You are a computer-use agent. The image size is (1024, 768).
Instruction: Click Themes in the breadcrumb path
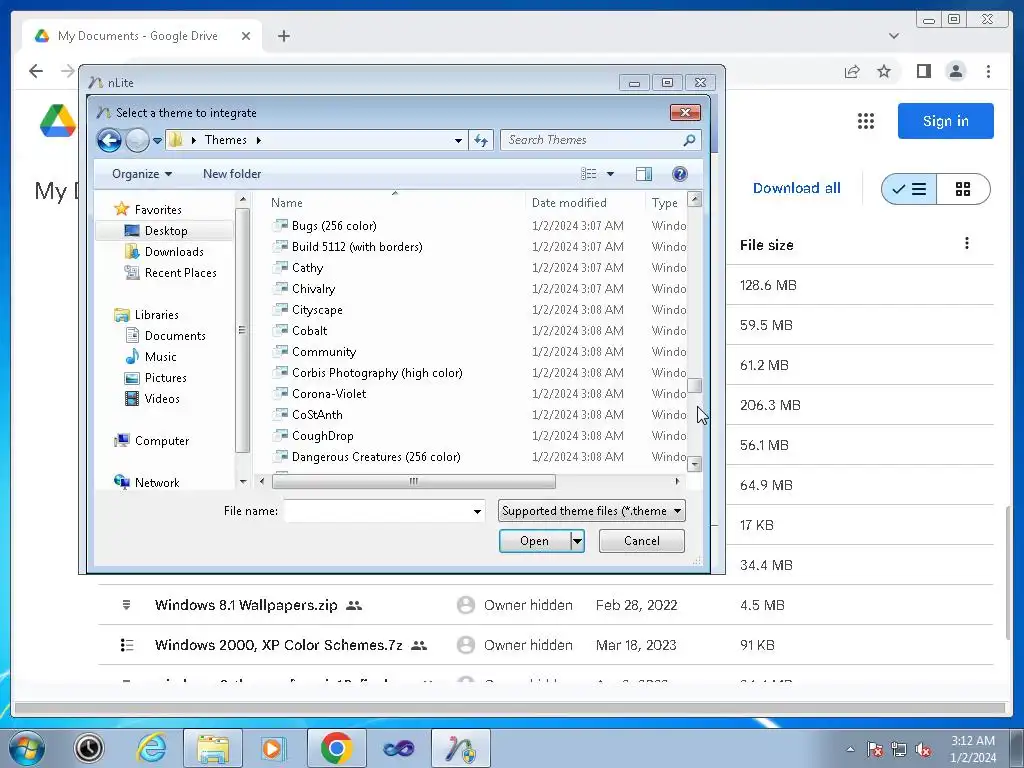coord(225,140)
